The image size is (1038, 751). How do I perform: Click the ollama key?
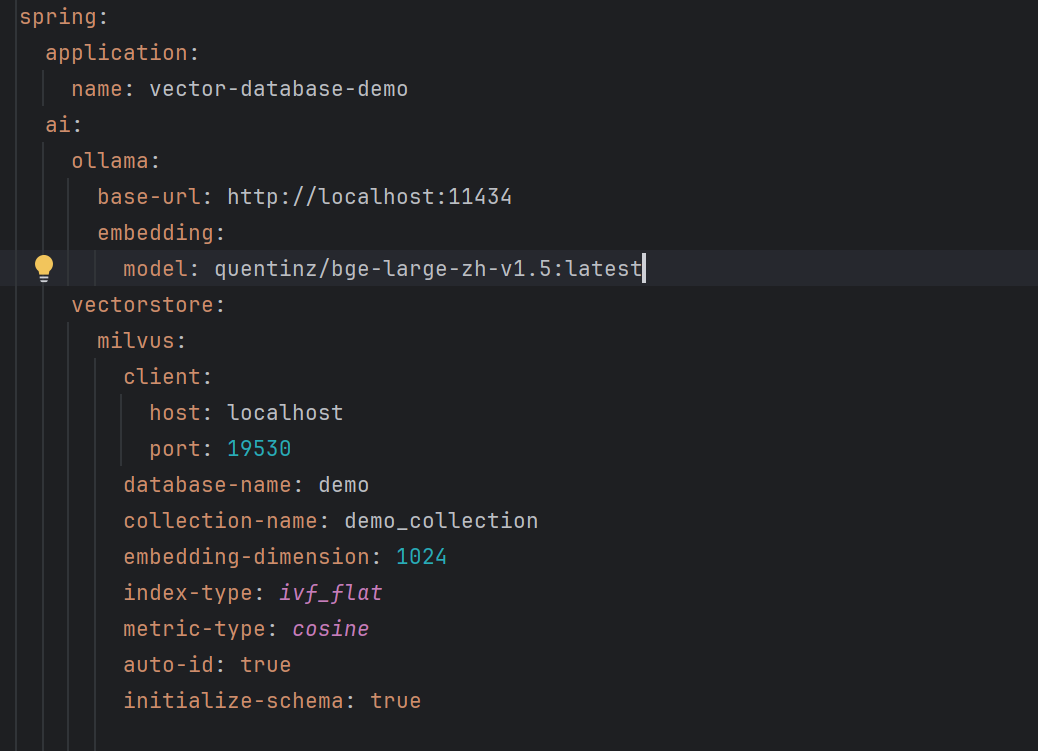coord(110,161)
